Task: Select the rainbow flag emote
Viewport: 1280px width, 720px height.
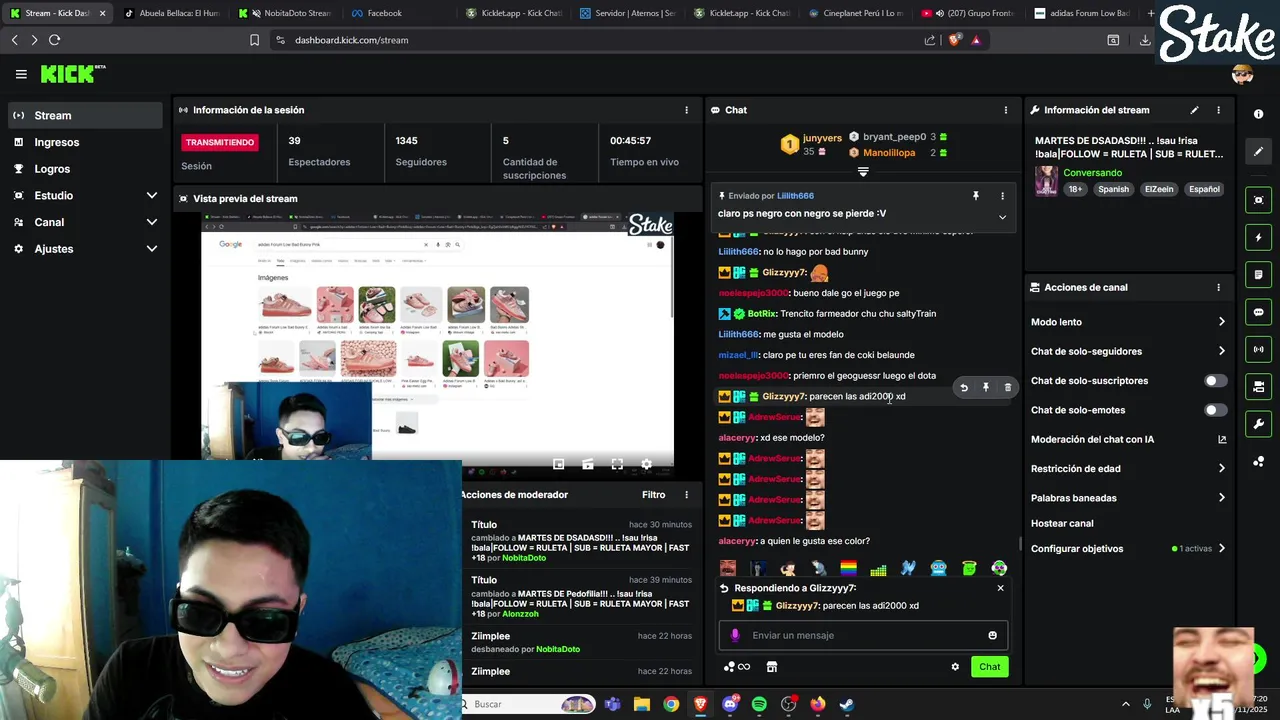Action: (848, 569)
